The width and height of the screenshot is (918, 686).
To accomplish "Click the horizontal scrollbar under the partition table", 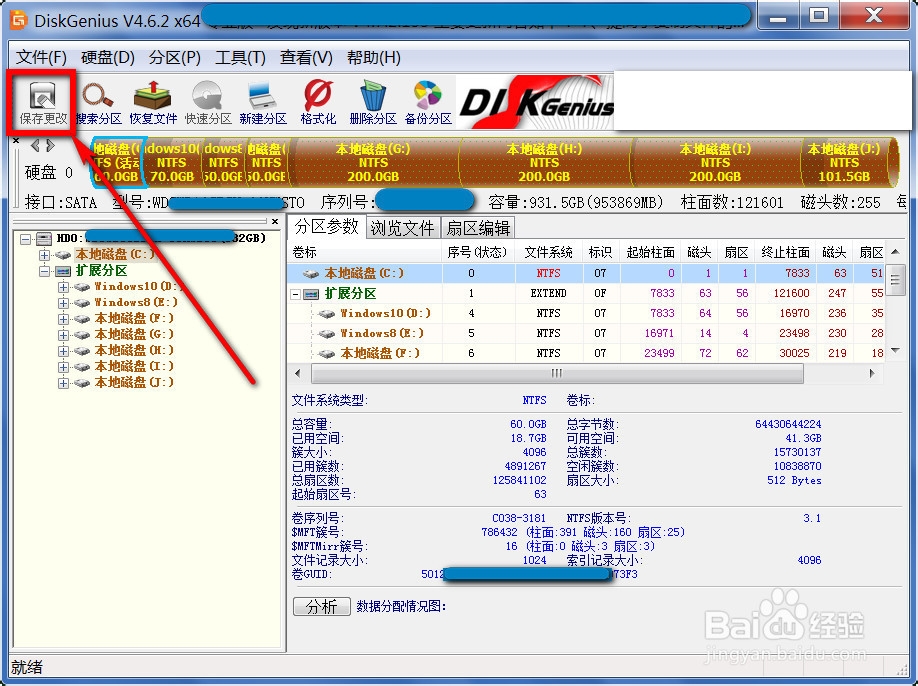I will (556, 373).
